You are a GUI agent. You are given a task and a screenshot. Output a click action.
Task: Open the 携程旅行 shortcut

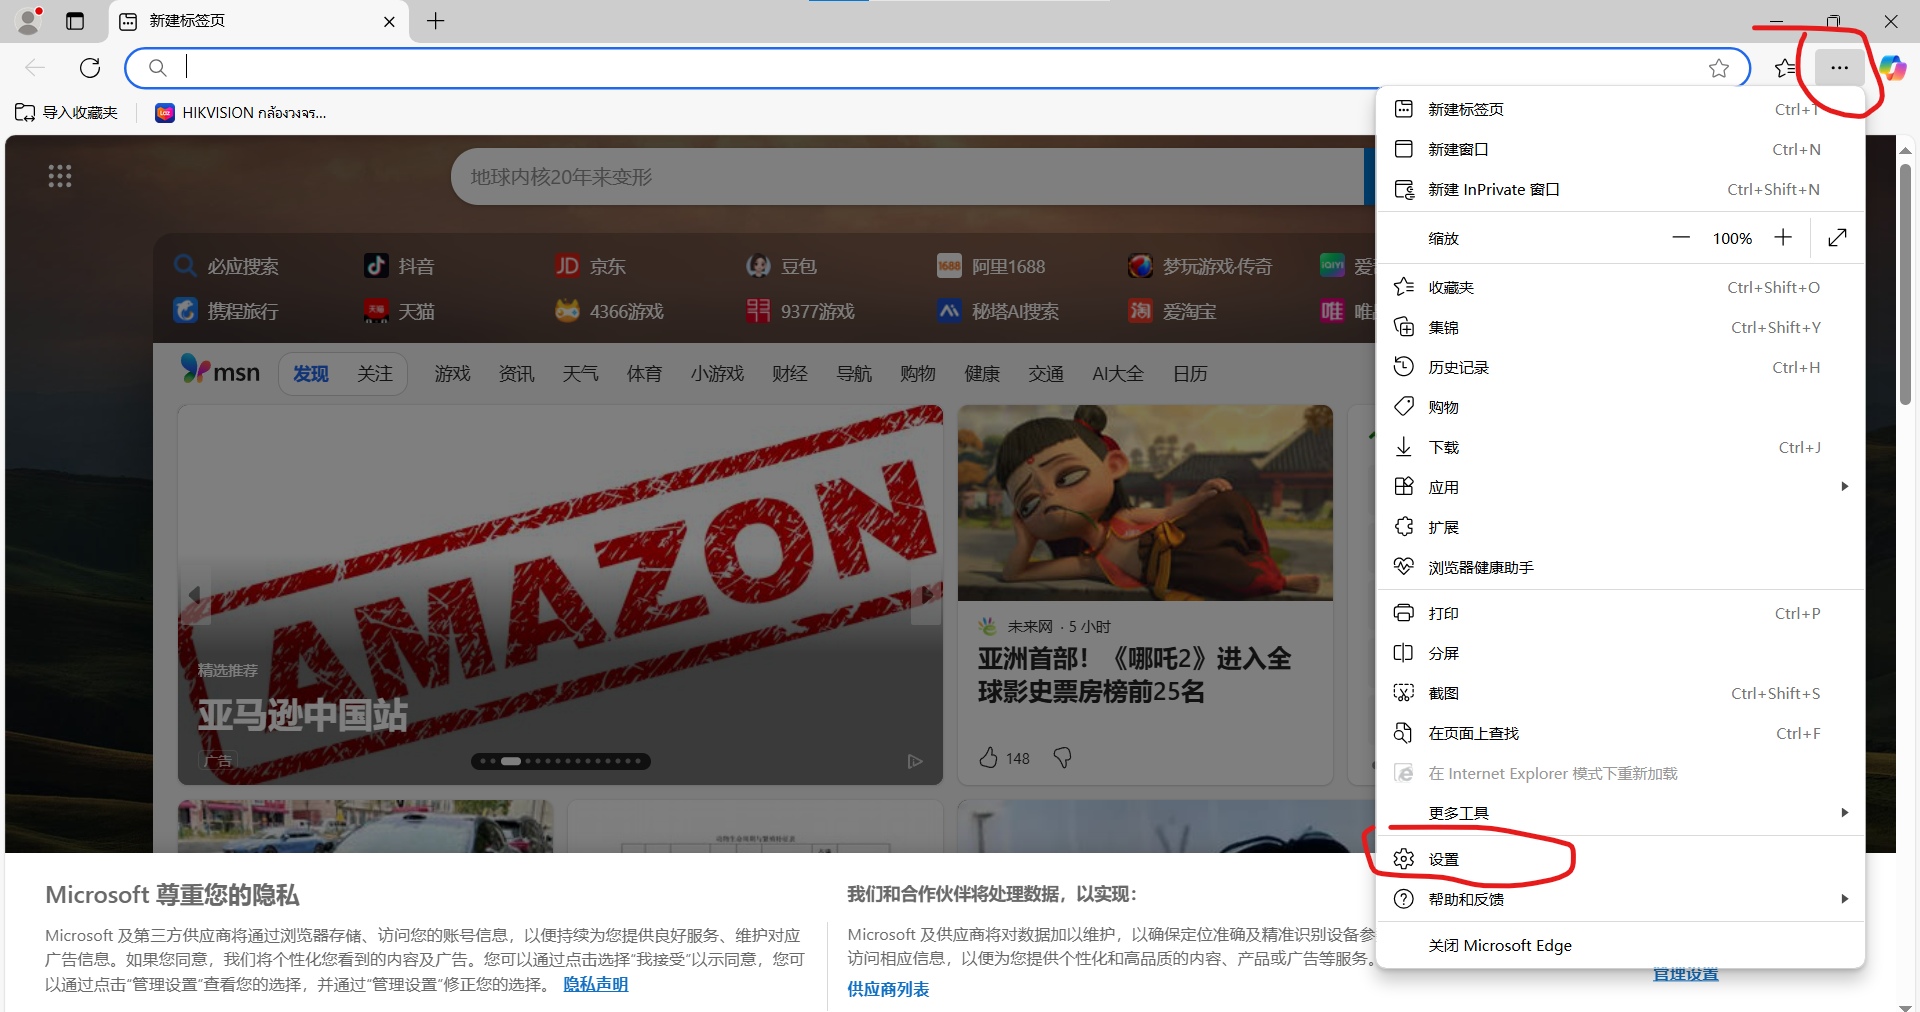point(227,311)
